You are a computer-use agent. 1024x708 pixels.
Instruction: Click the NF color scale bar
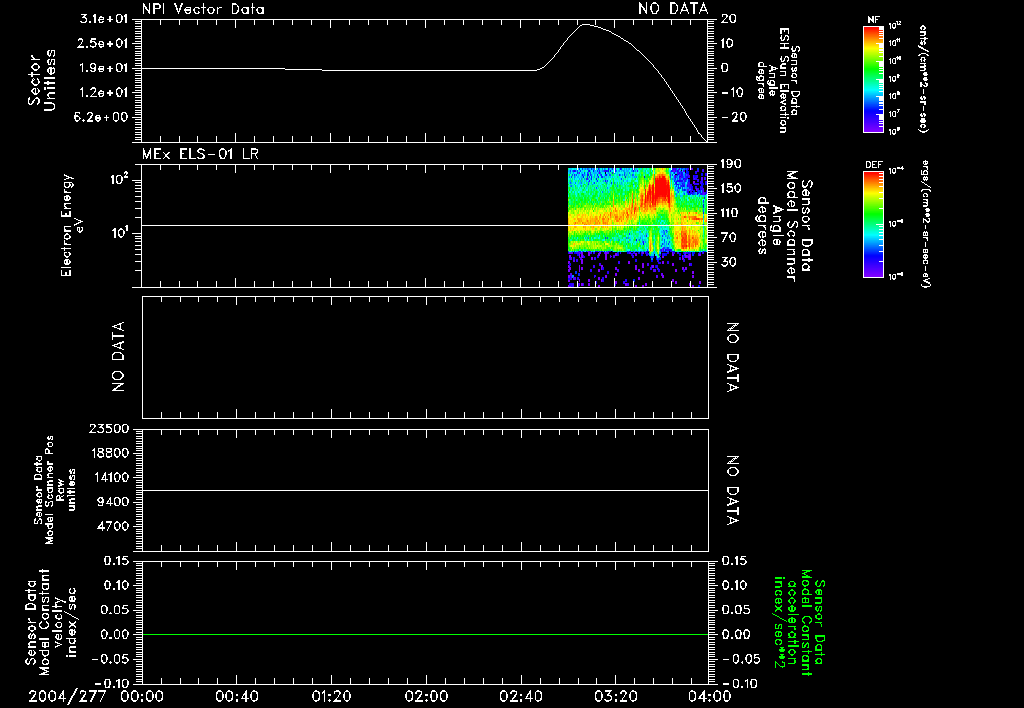pos(873,78)
